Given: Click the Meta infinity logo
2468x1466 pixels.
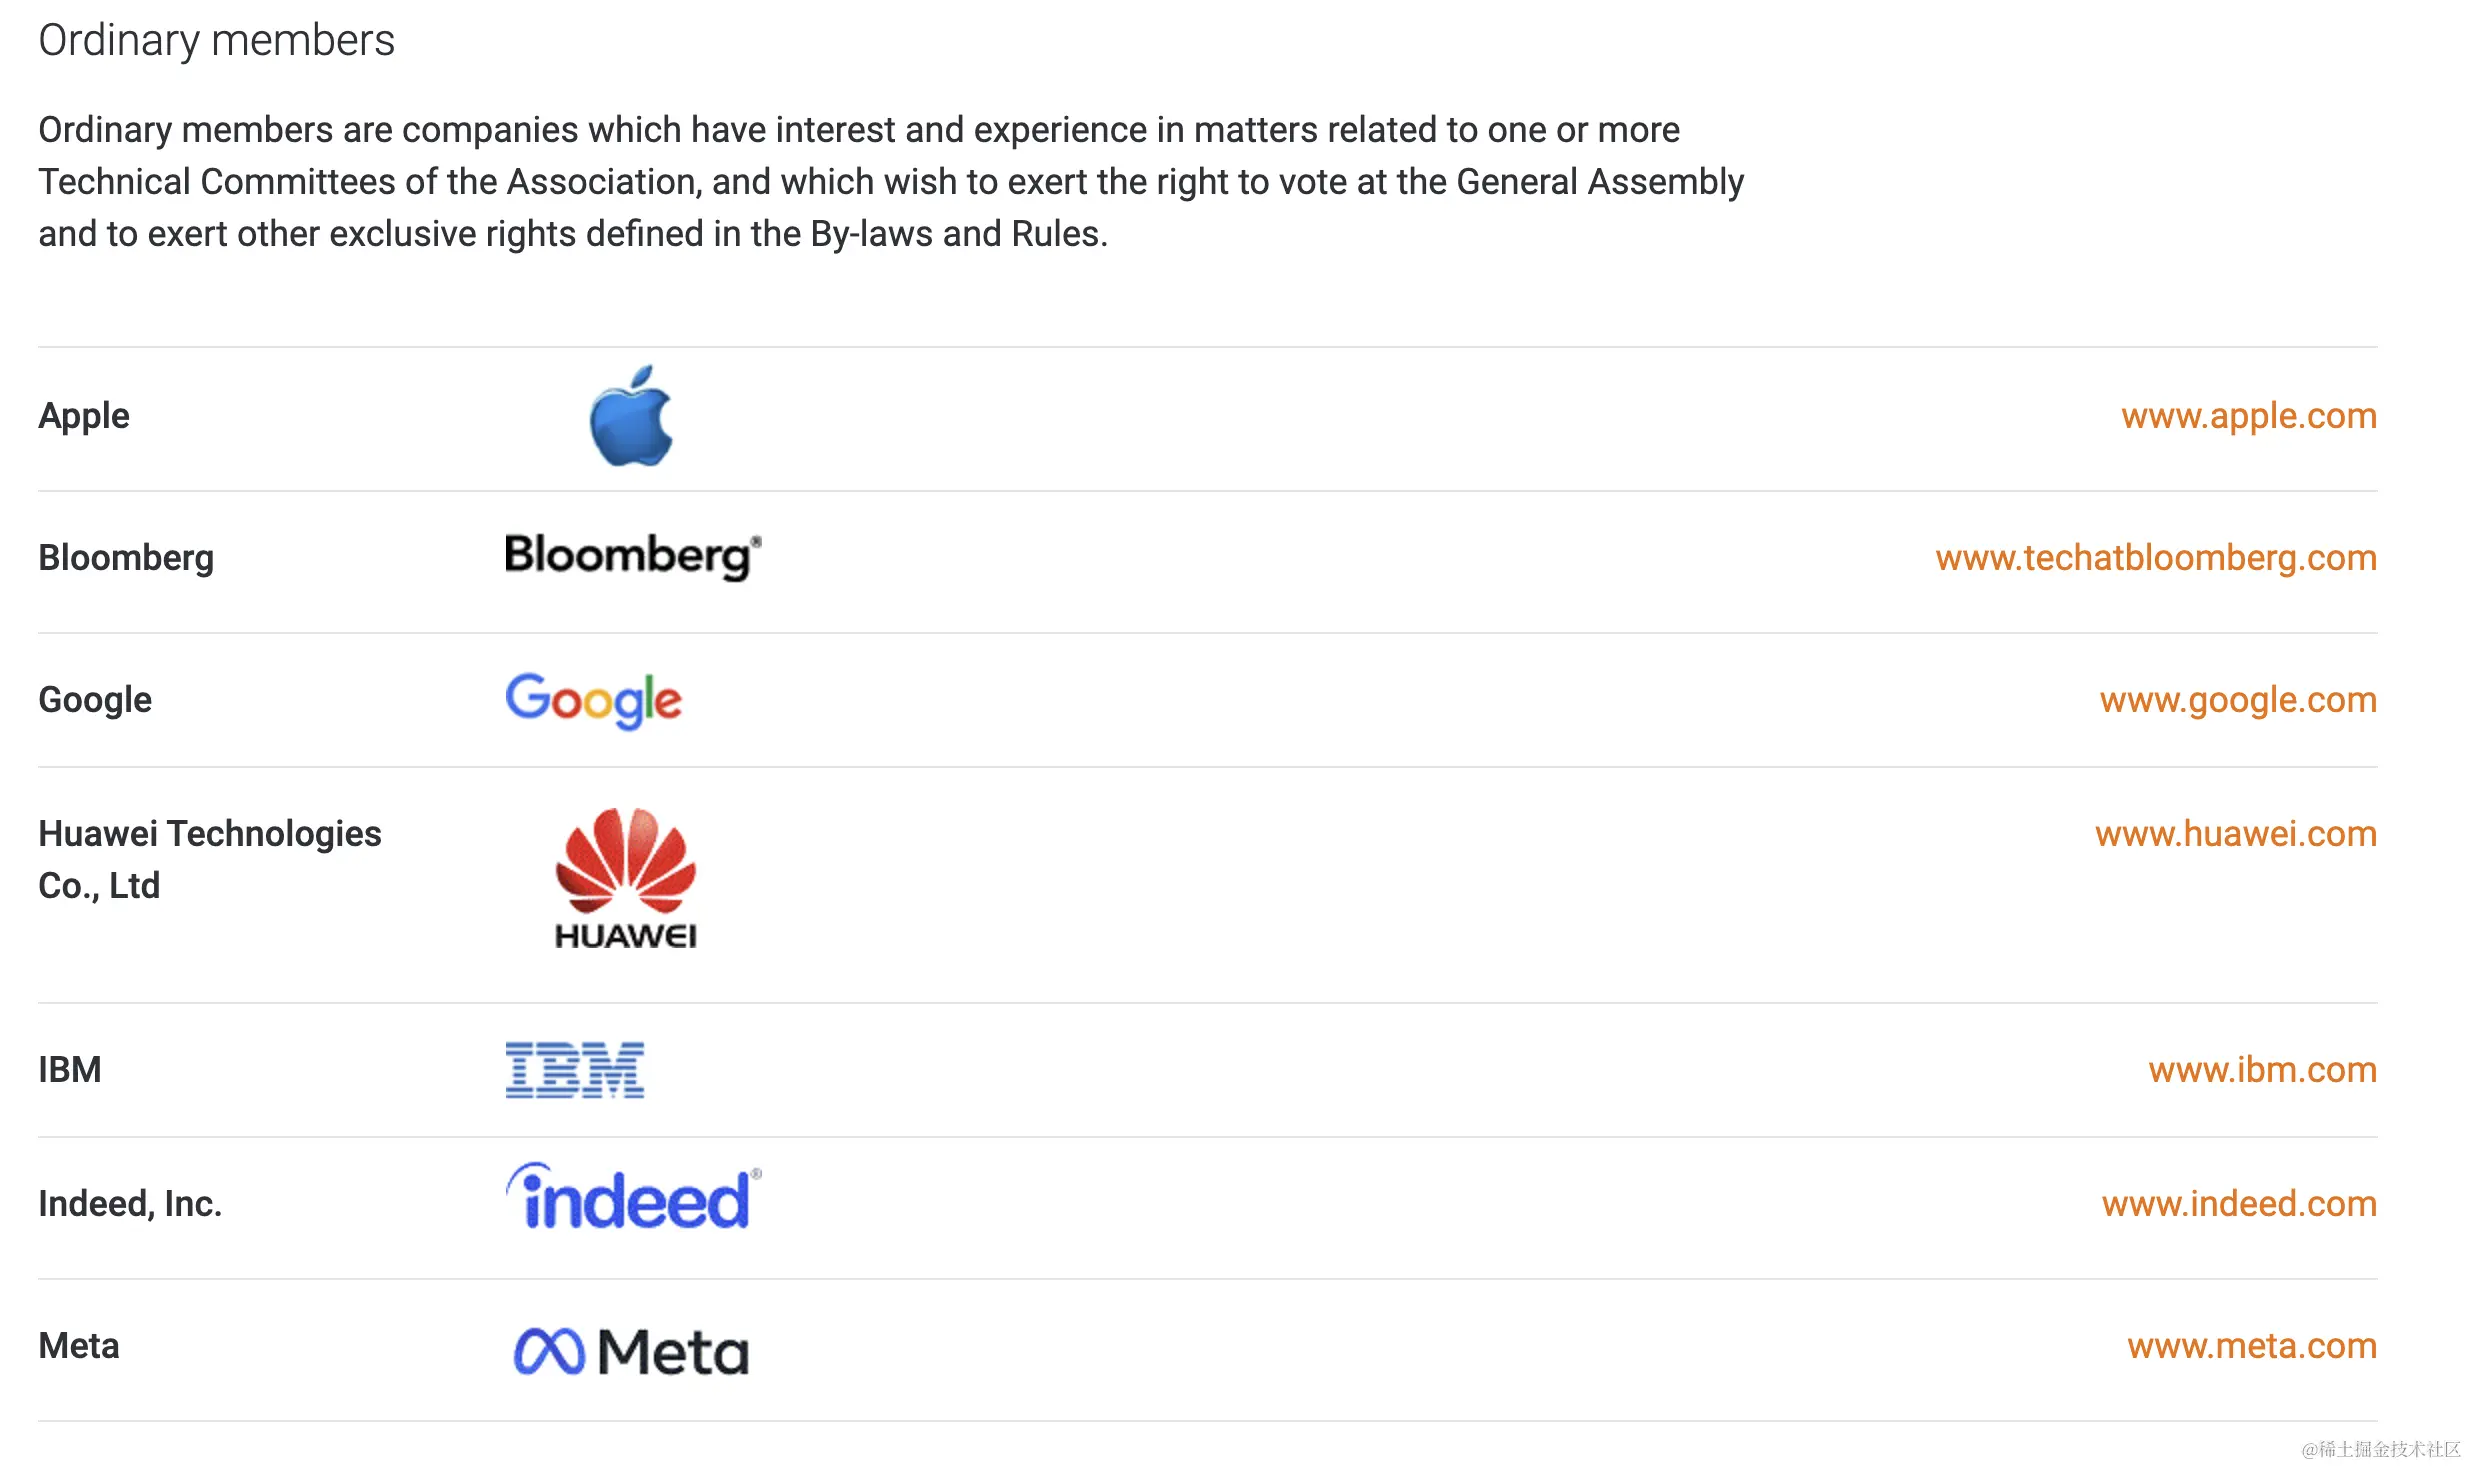Looking at the screenshot, I should coord(631,1351).
